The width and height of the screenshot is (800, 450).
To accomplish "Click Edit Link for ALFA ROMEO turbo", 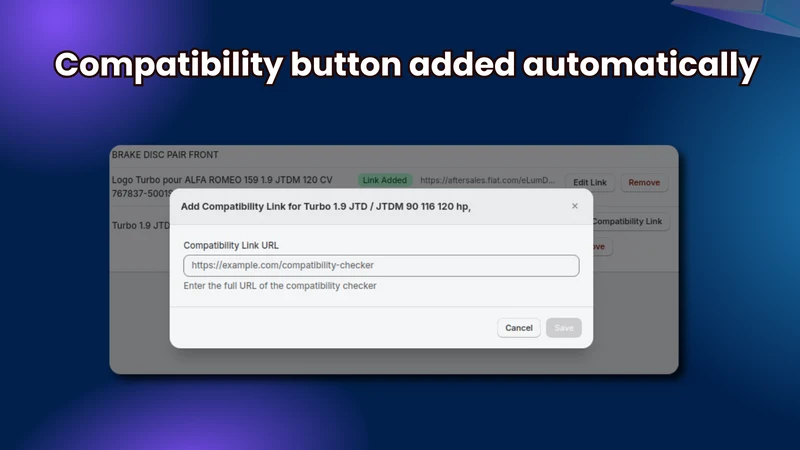I will [x=590, y=182].
